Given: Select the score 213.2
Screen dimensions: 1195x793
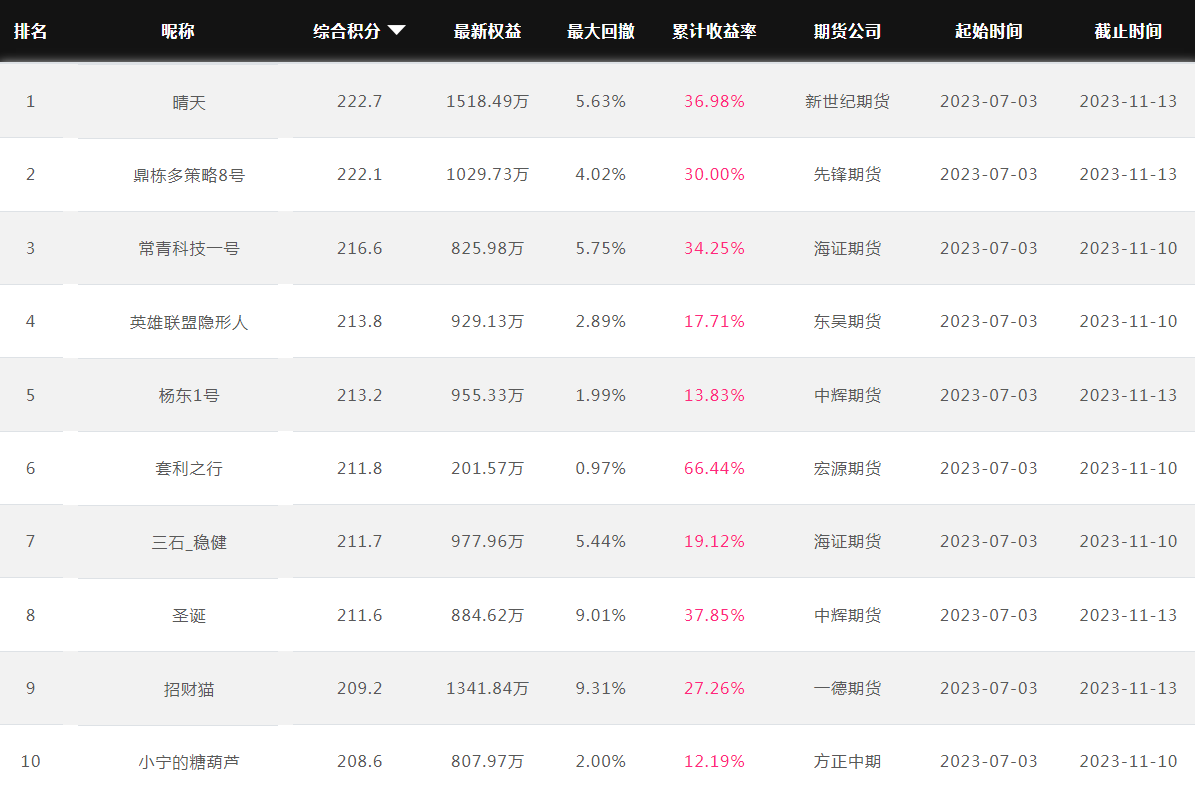Looking at the screenshot, I should click(x=360, y=395).
